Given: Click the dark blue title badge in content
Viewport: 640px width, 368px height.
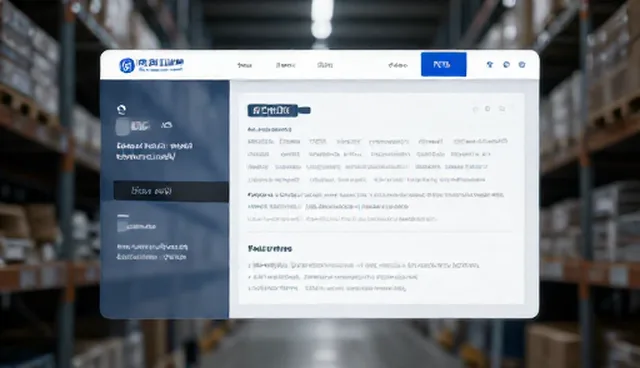Looking at the screenshot, I should pyautogui.click(x=273, y=110).
